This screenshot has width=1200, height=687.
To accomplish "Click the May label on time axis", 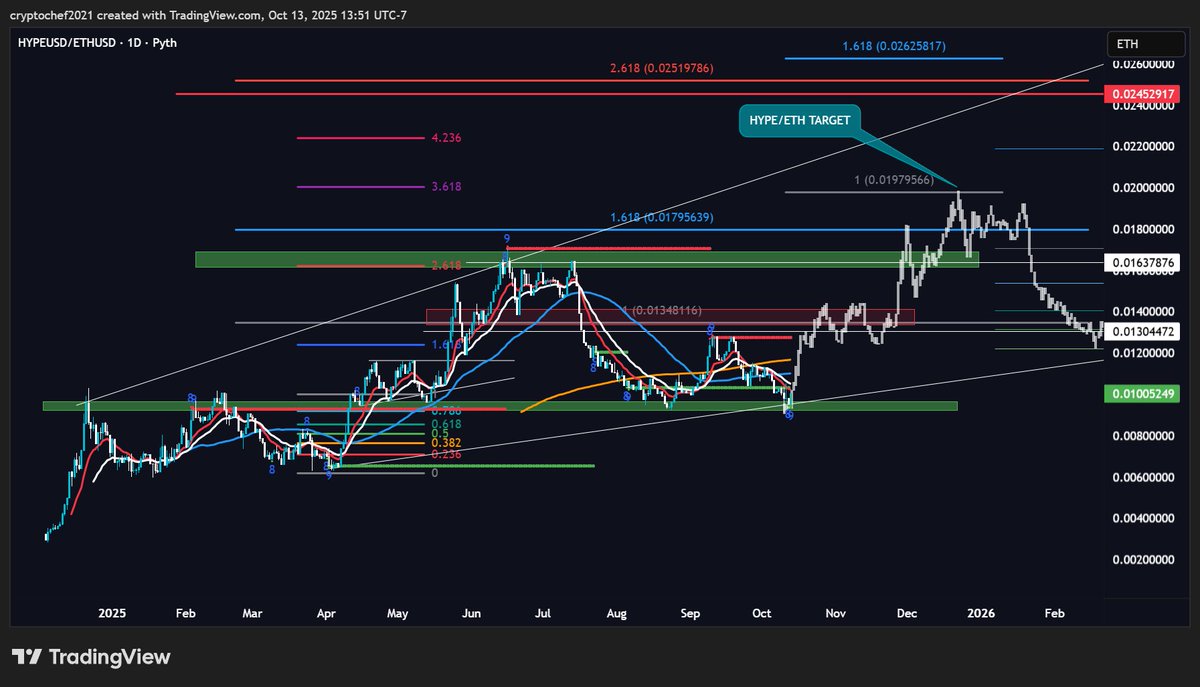I will (397, 612).
